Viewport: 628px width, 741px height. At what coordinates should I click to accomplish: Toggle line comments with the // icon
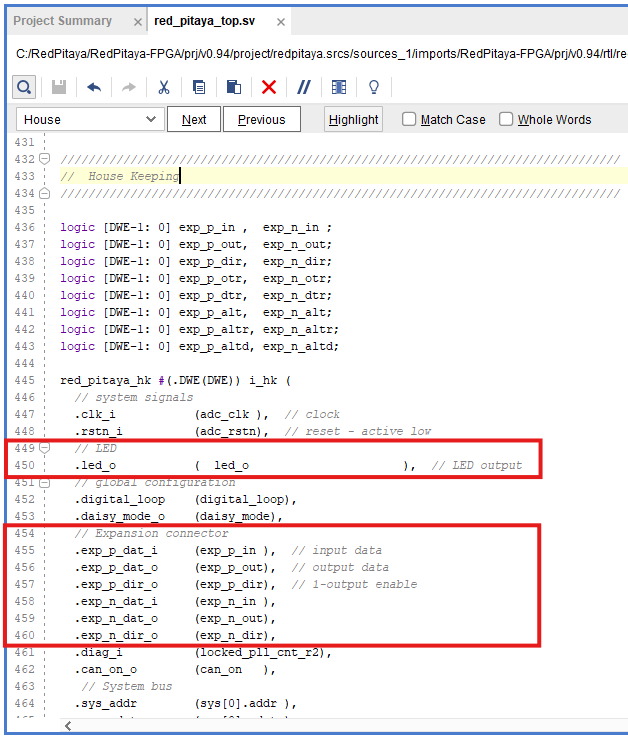coord(303,87)
